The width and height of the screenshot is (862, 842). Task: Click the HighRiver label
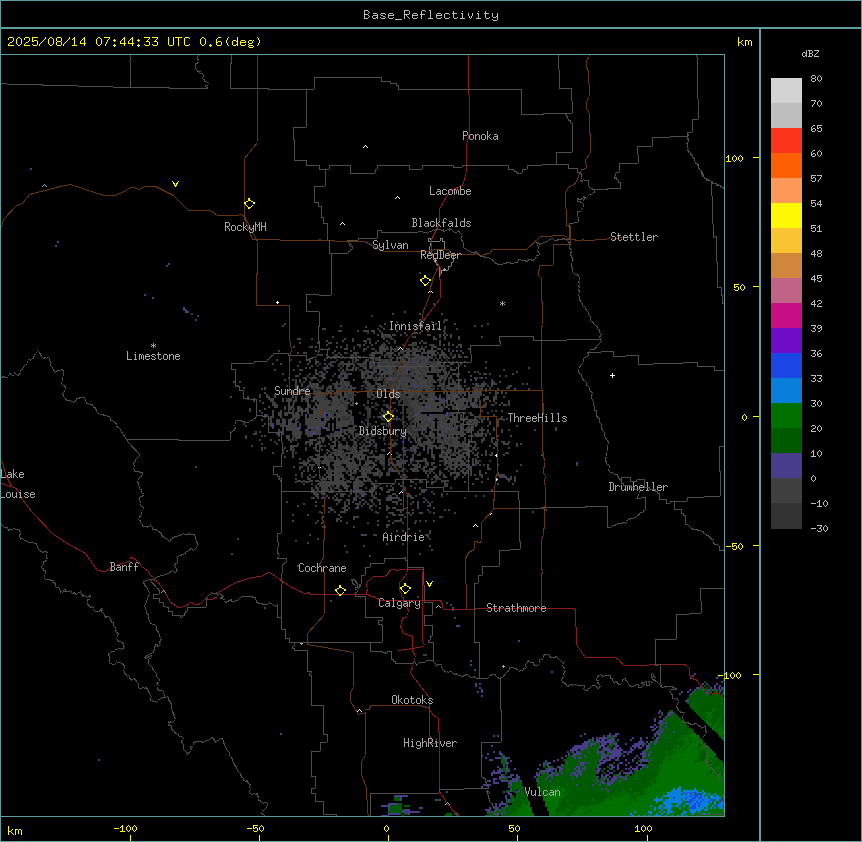coord(430,743)
